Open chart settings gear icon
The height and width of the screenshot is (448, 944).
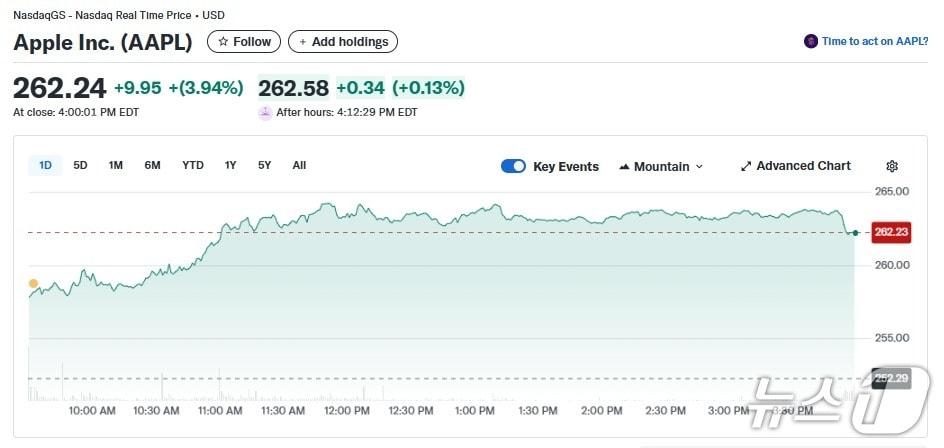point(892,166)
